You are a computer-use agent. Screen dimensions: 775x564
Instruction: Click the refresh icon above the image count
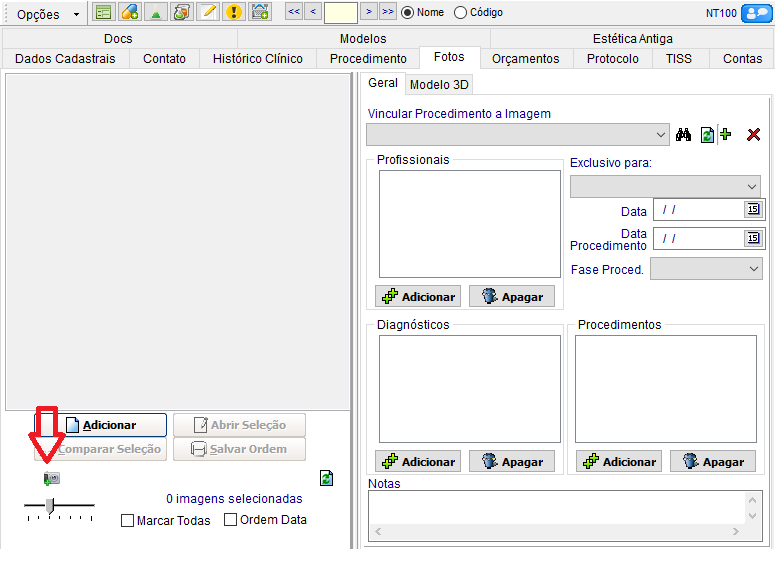pos(326,478)
